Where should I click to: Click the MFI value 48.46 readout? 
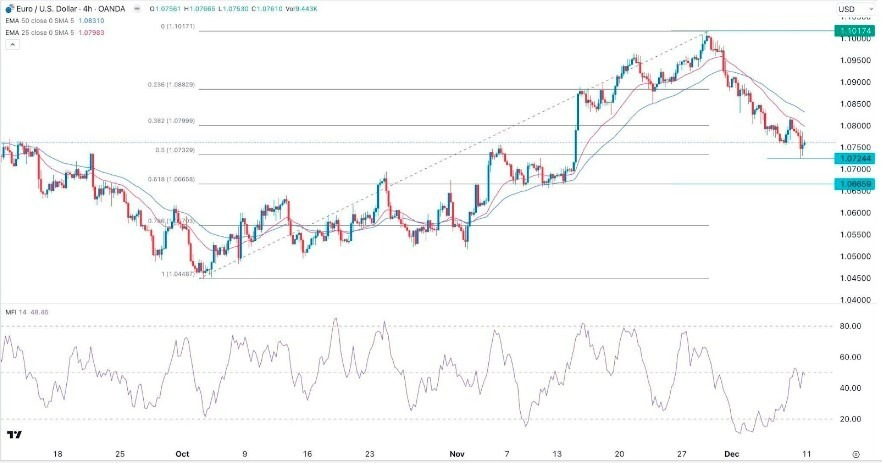tap(39, 312)
